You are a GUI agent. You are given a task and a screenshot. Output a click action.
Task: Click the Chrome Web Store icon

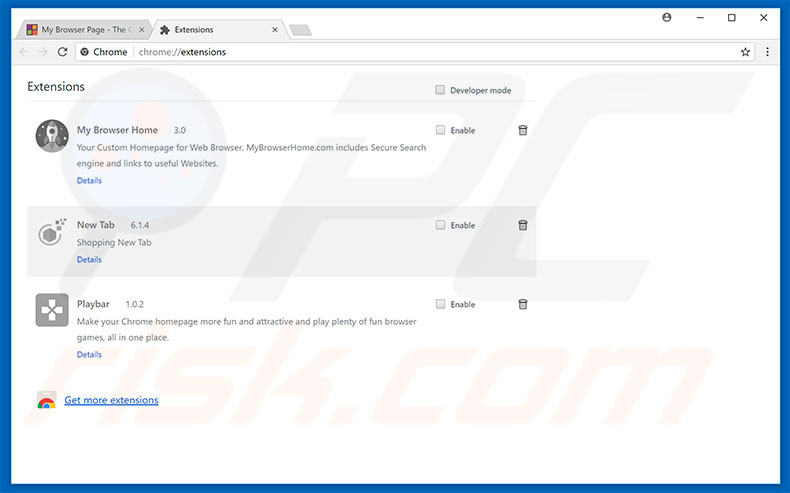pyautogui.click(x=46, y=400)
